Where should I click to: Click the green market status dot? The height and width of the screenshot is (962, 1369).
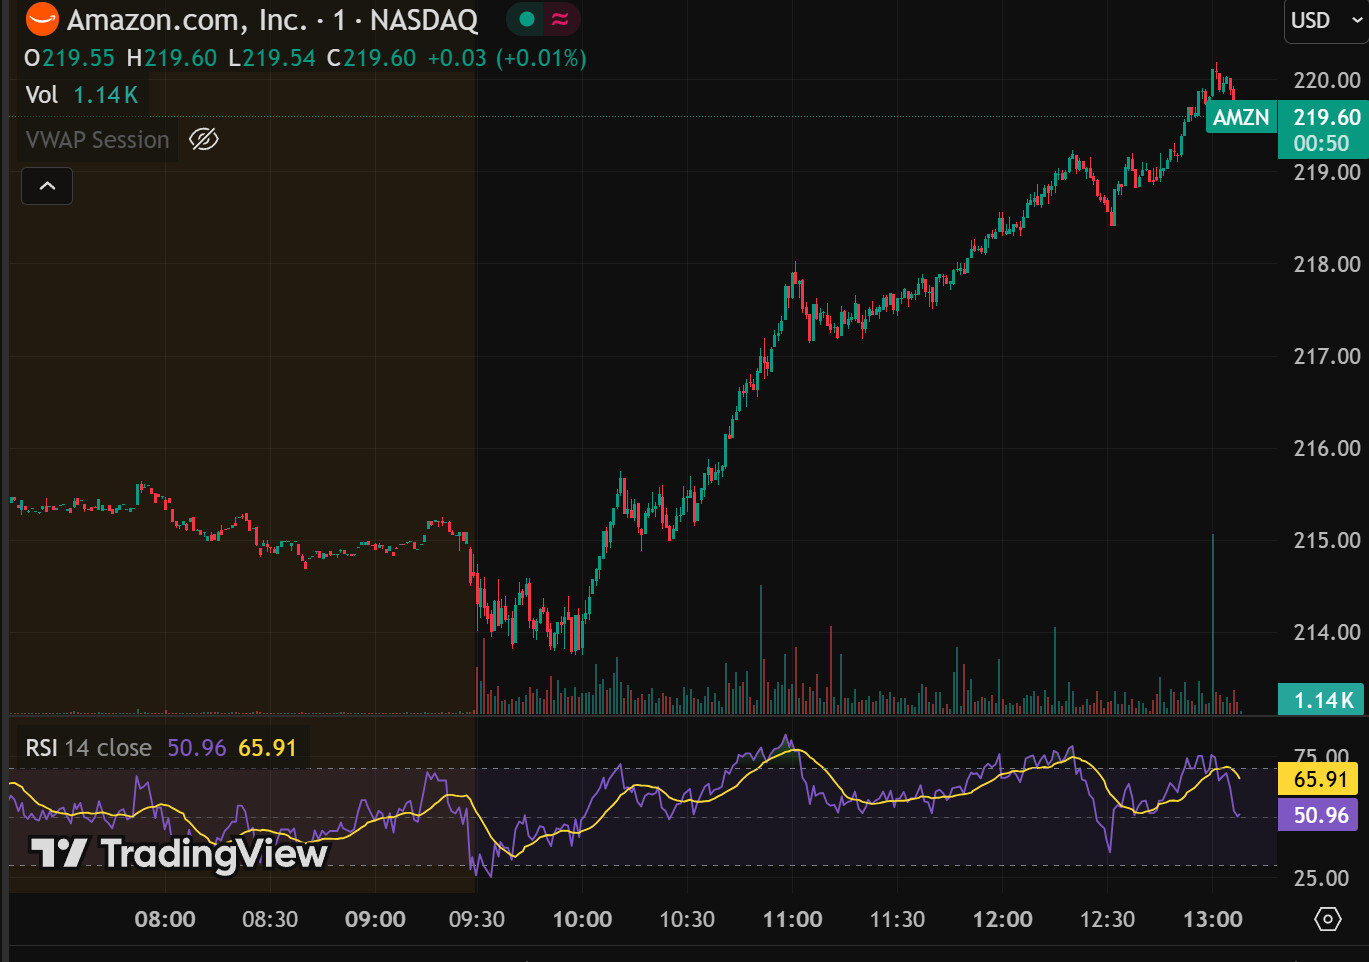[527, 19]
